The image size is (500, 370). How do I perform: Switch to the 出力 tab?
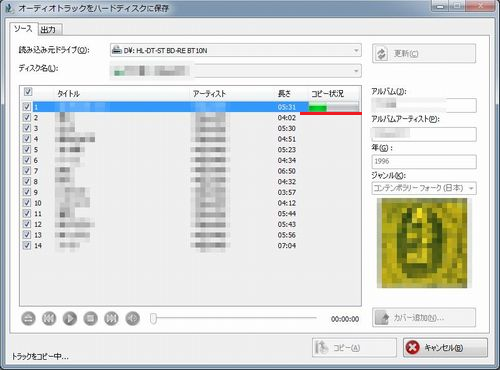coord(49,30)
